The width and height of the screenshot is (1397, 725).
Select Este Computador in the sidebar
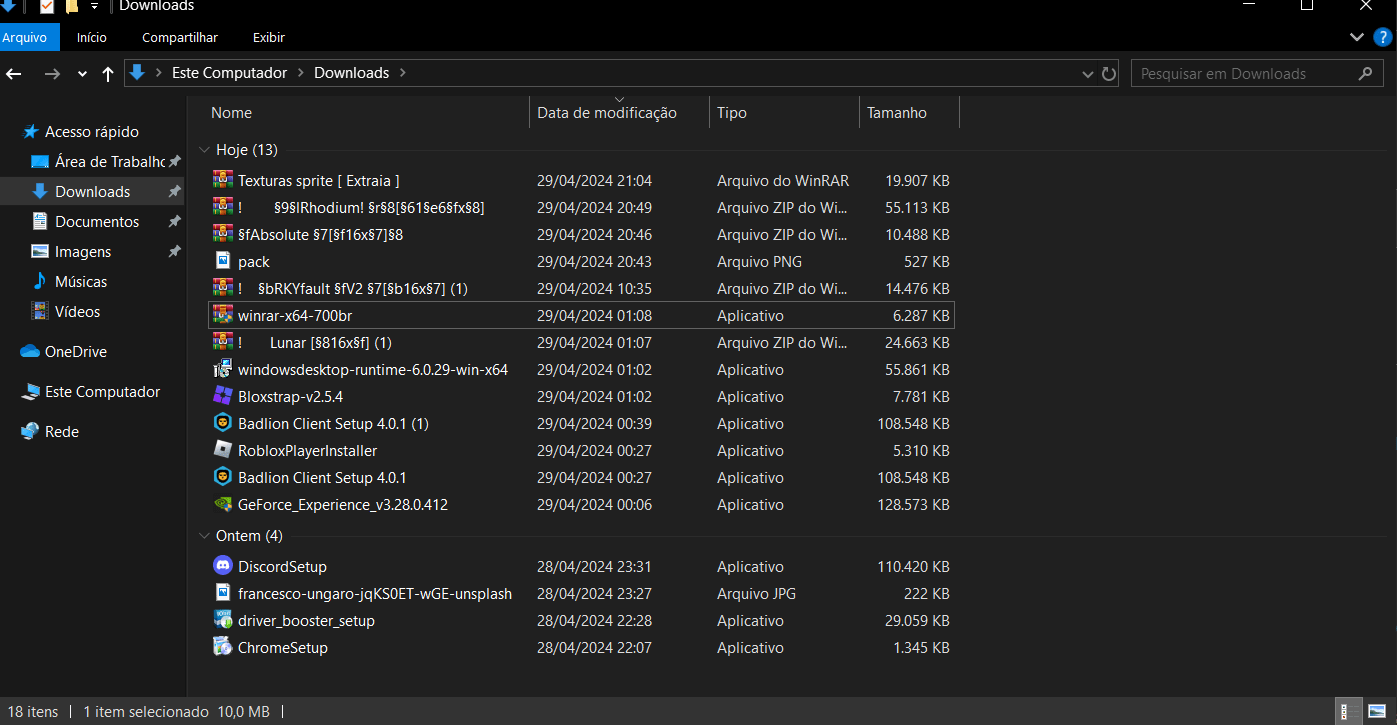point(102,392)
